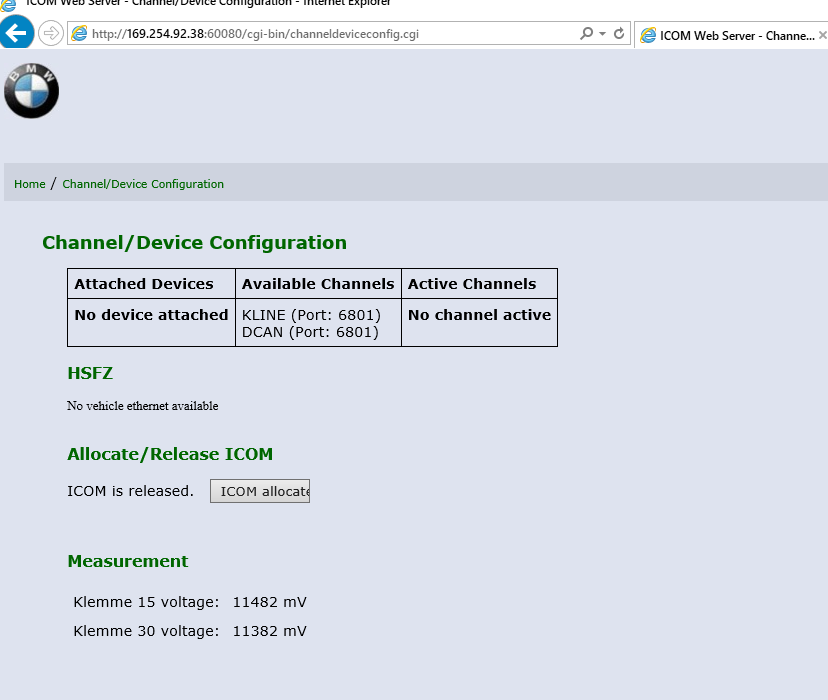828x700 pixels.
Task: Click the ICOM allocate button
Action: pos(260,491)
